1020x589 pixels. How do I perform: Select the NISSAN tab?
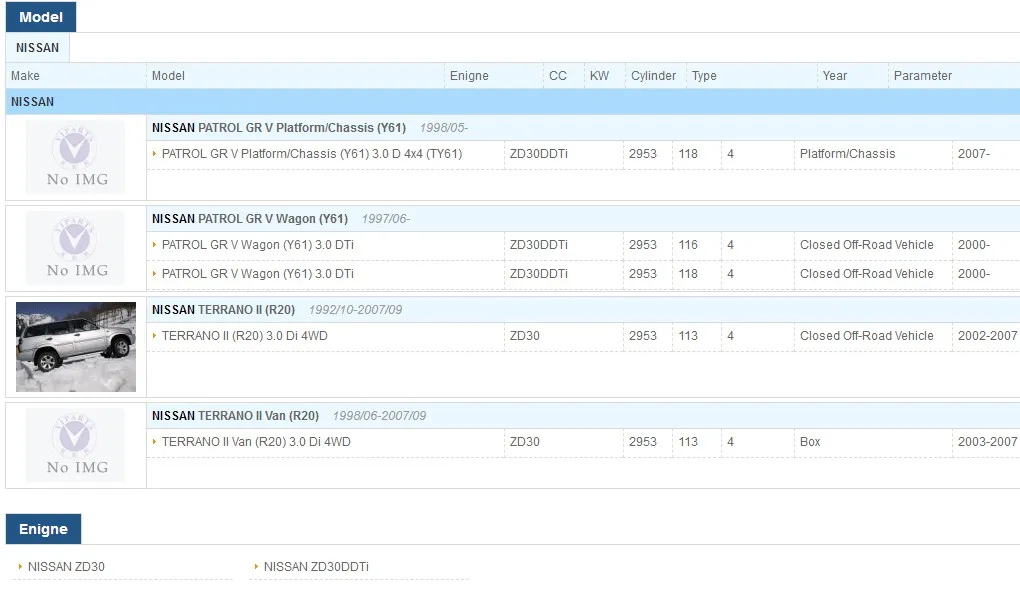(x=37, y=48)
